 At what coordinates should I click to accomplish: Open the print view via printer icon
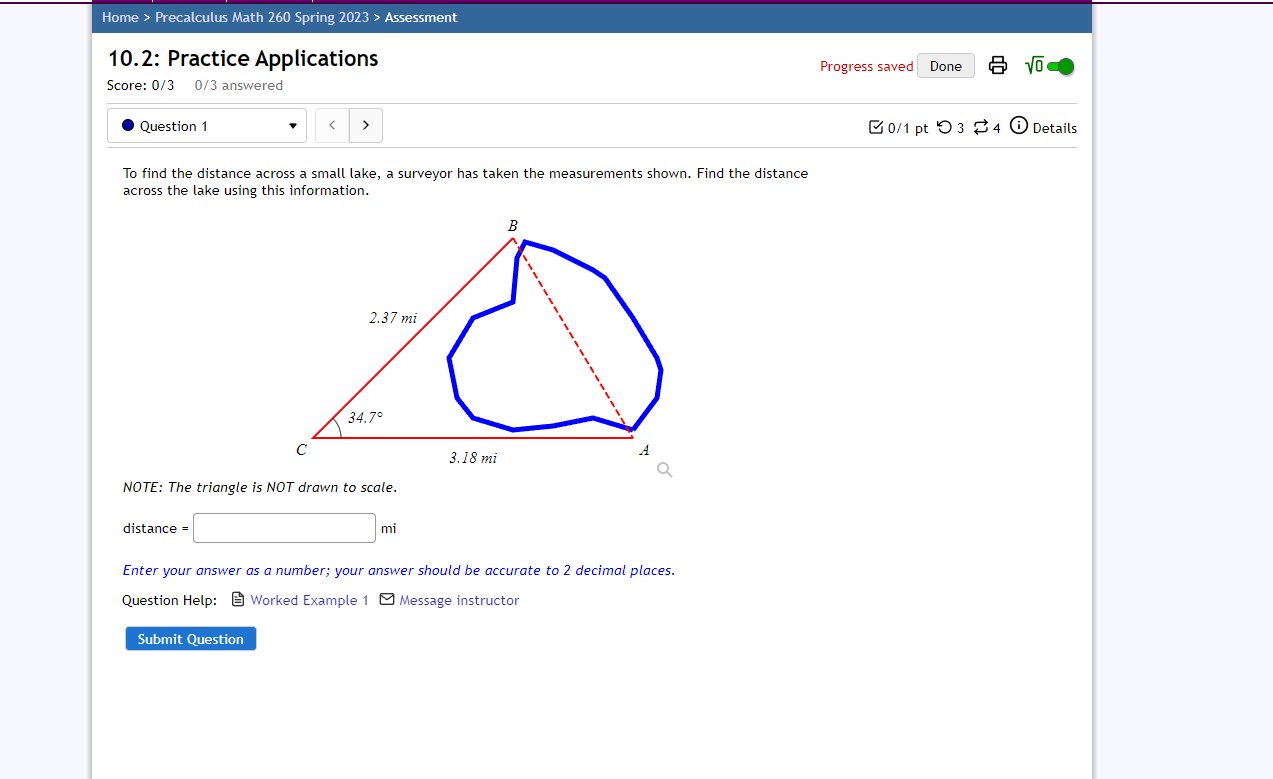(x=997, y=64)
